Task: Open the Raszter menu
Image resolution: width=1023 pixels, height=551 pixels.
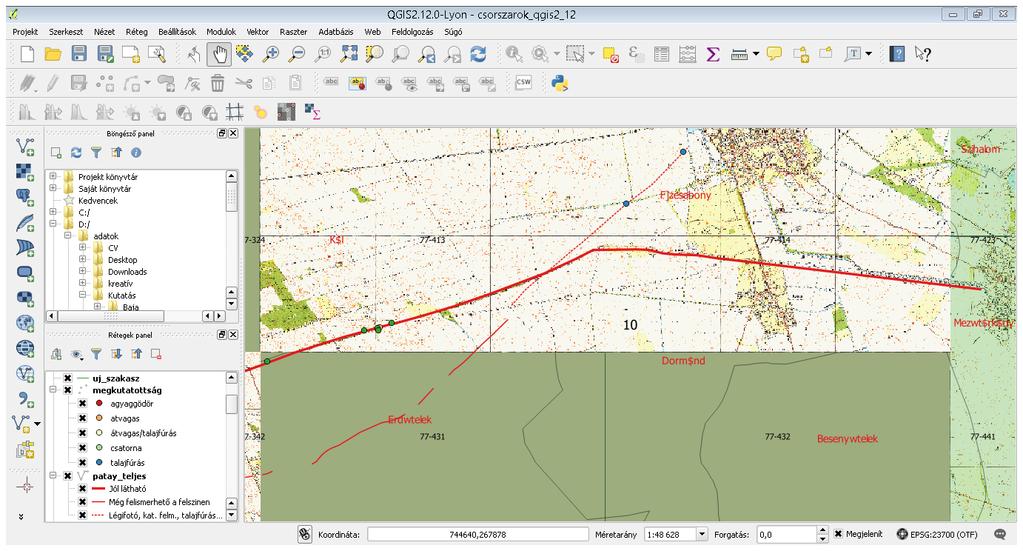Action: 294,31
